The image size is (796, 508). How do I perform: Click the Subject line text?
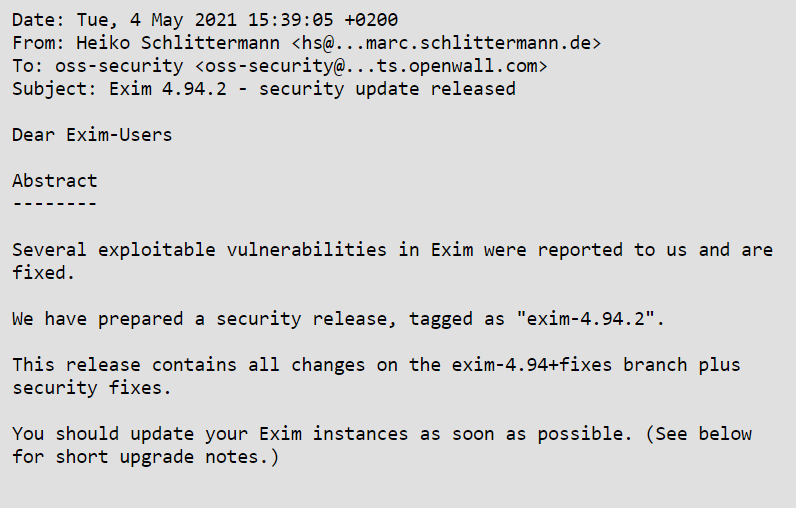(264, 89)
